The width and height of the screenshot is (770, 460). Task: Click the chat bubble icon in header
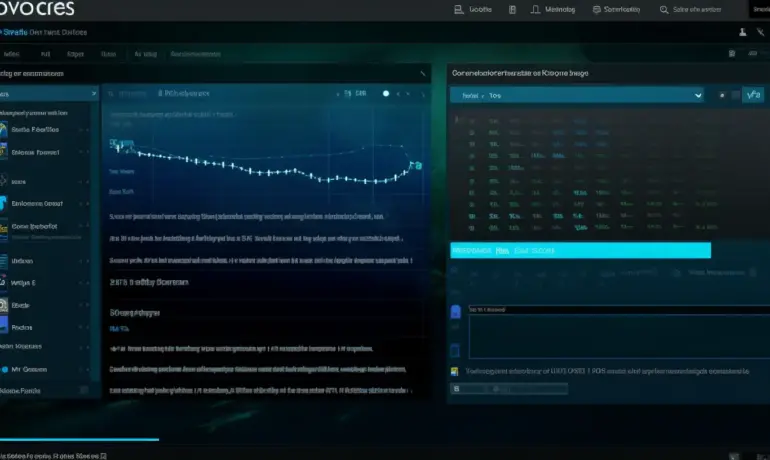pos(597,10)
